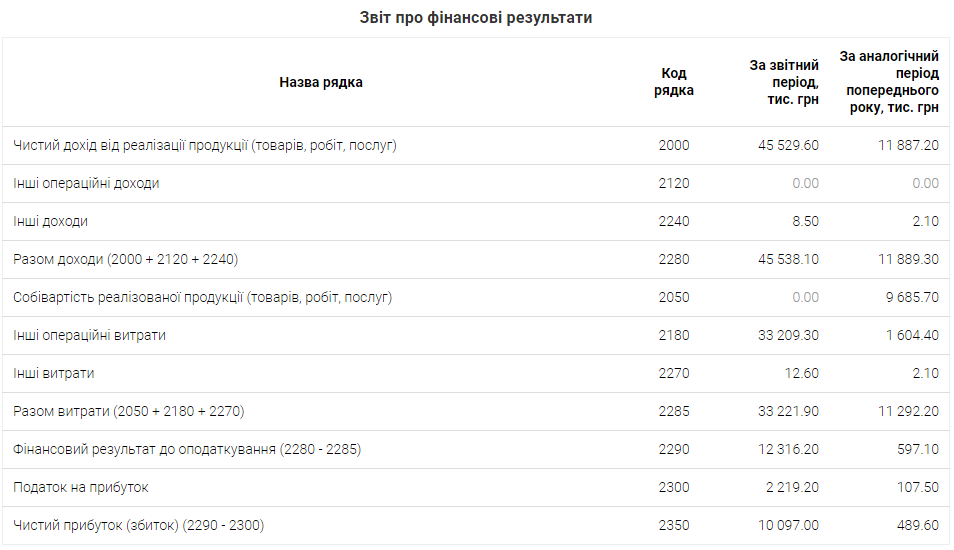Viewport: 954px width, 550px height.
Task: Click the 'За аналогічний період попереднього року' header
Action: (889, 82)
